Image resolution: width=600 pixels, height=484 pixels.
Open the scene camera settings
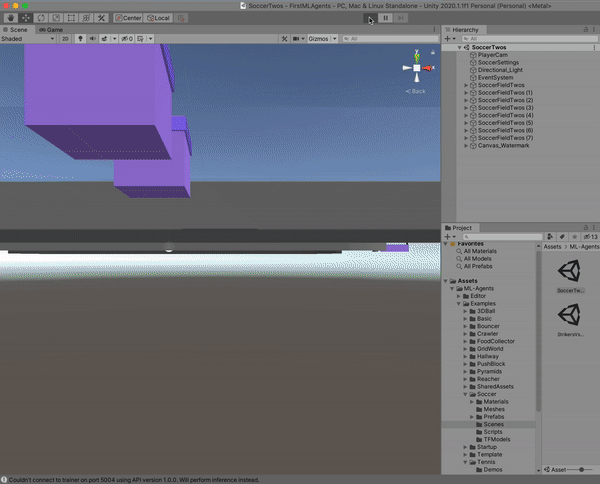298,39
